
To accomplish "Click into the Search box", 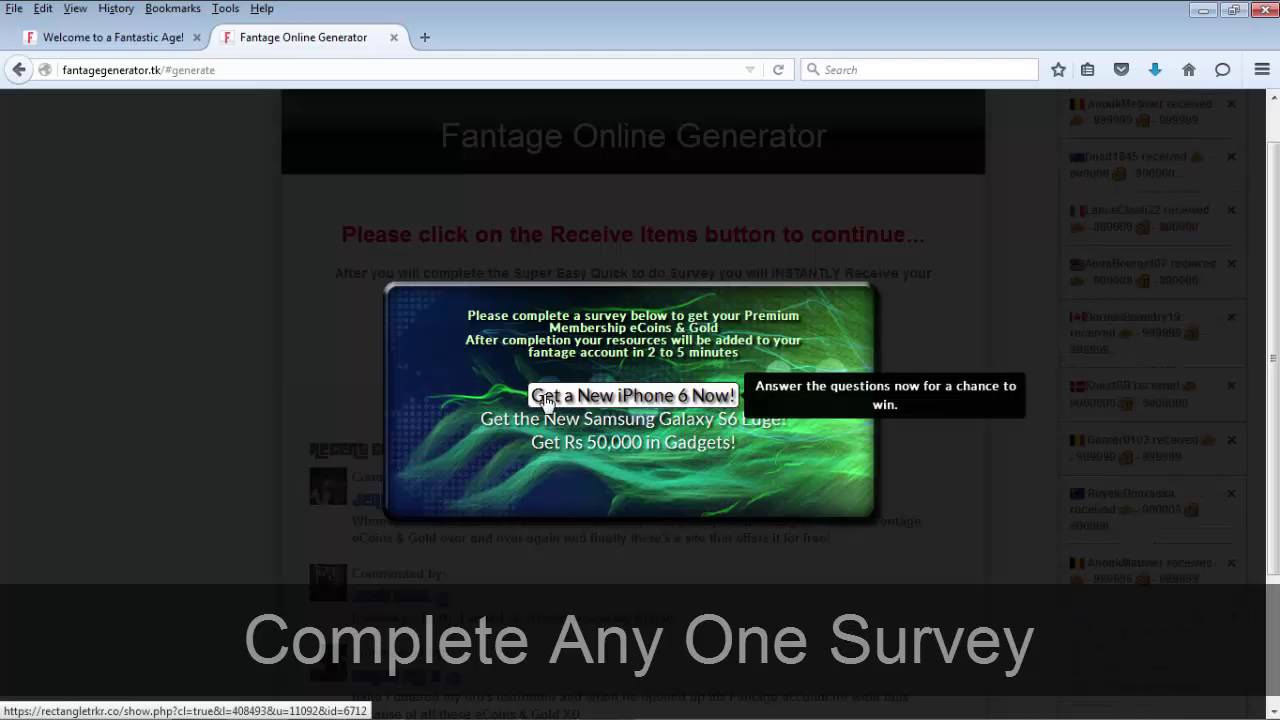I will 920,70.
